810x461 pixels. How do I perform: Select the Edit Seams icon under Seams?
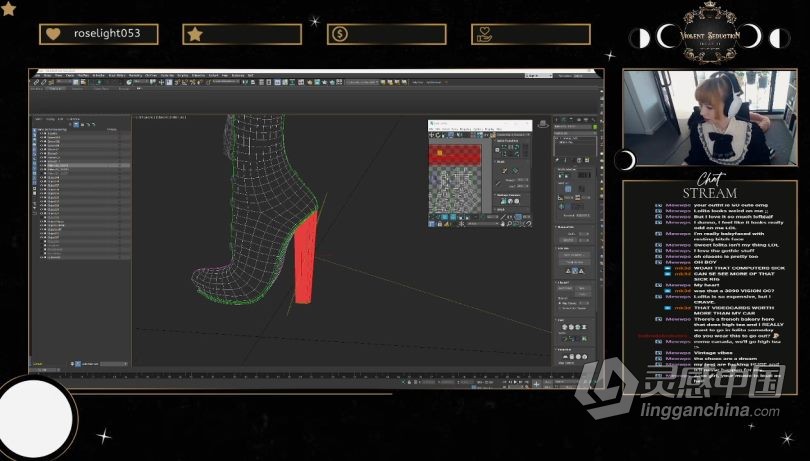pyautogui.click(x=566, y=339)
